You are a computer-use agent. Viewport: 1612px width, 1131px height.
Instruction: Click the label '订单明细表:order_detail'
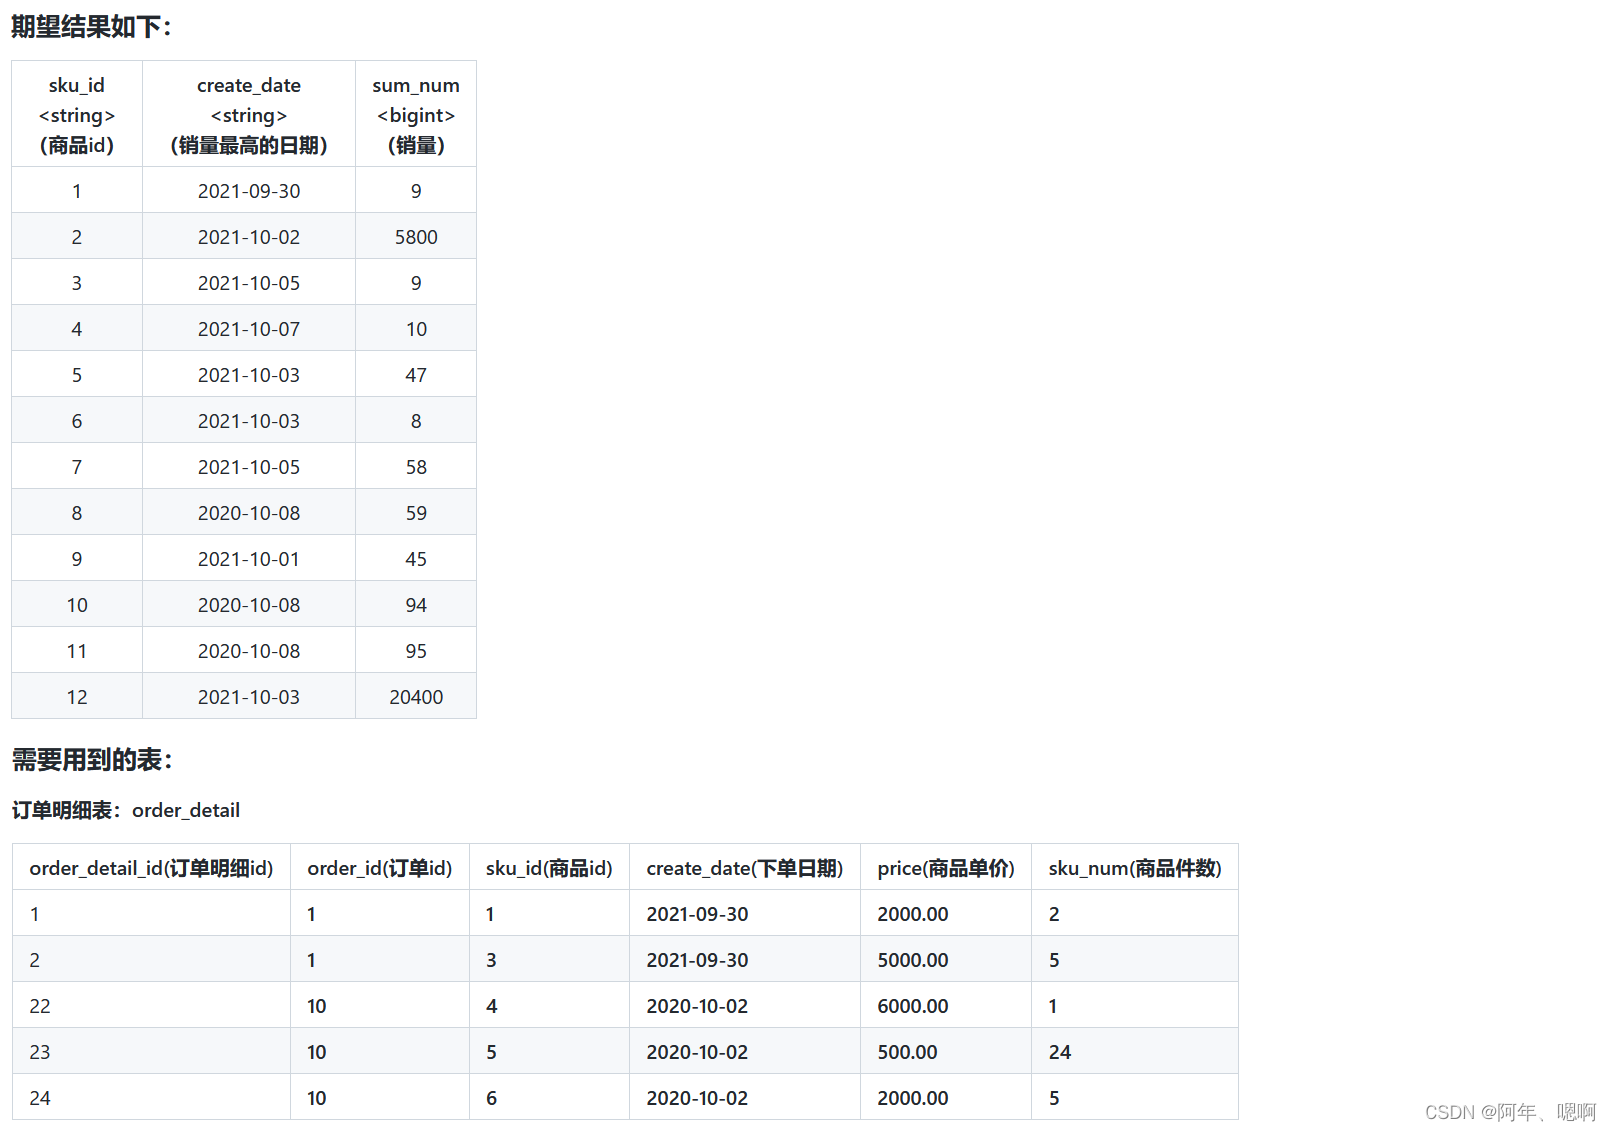(126, 810)
